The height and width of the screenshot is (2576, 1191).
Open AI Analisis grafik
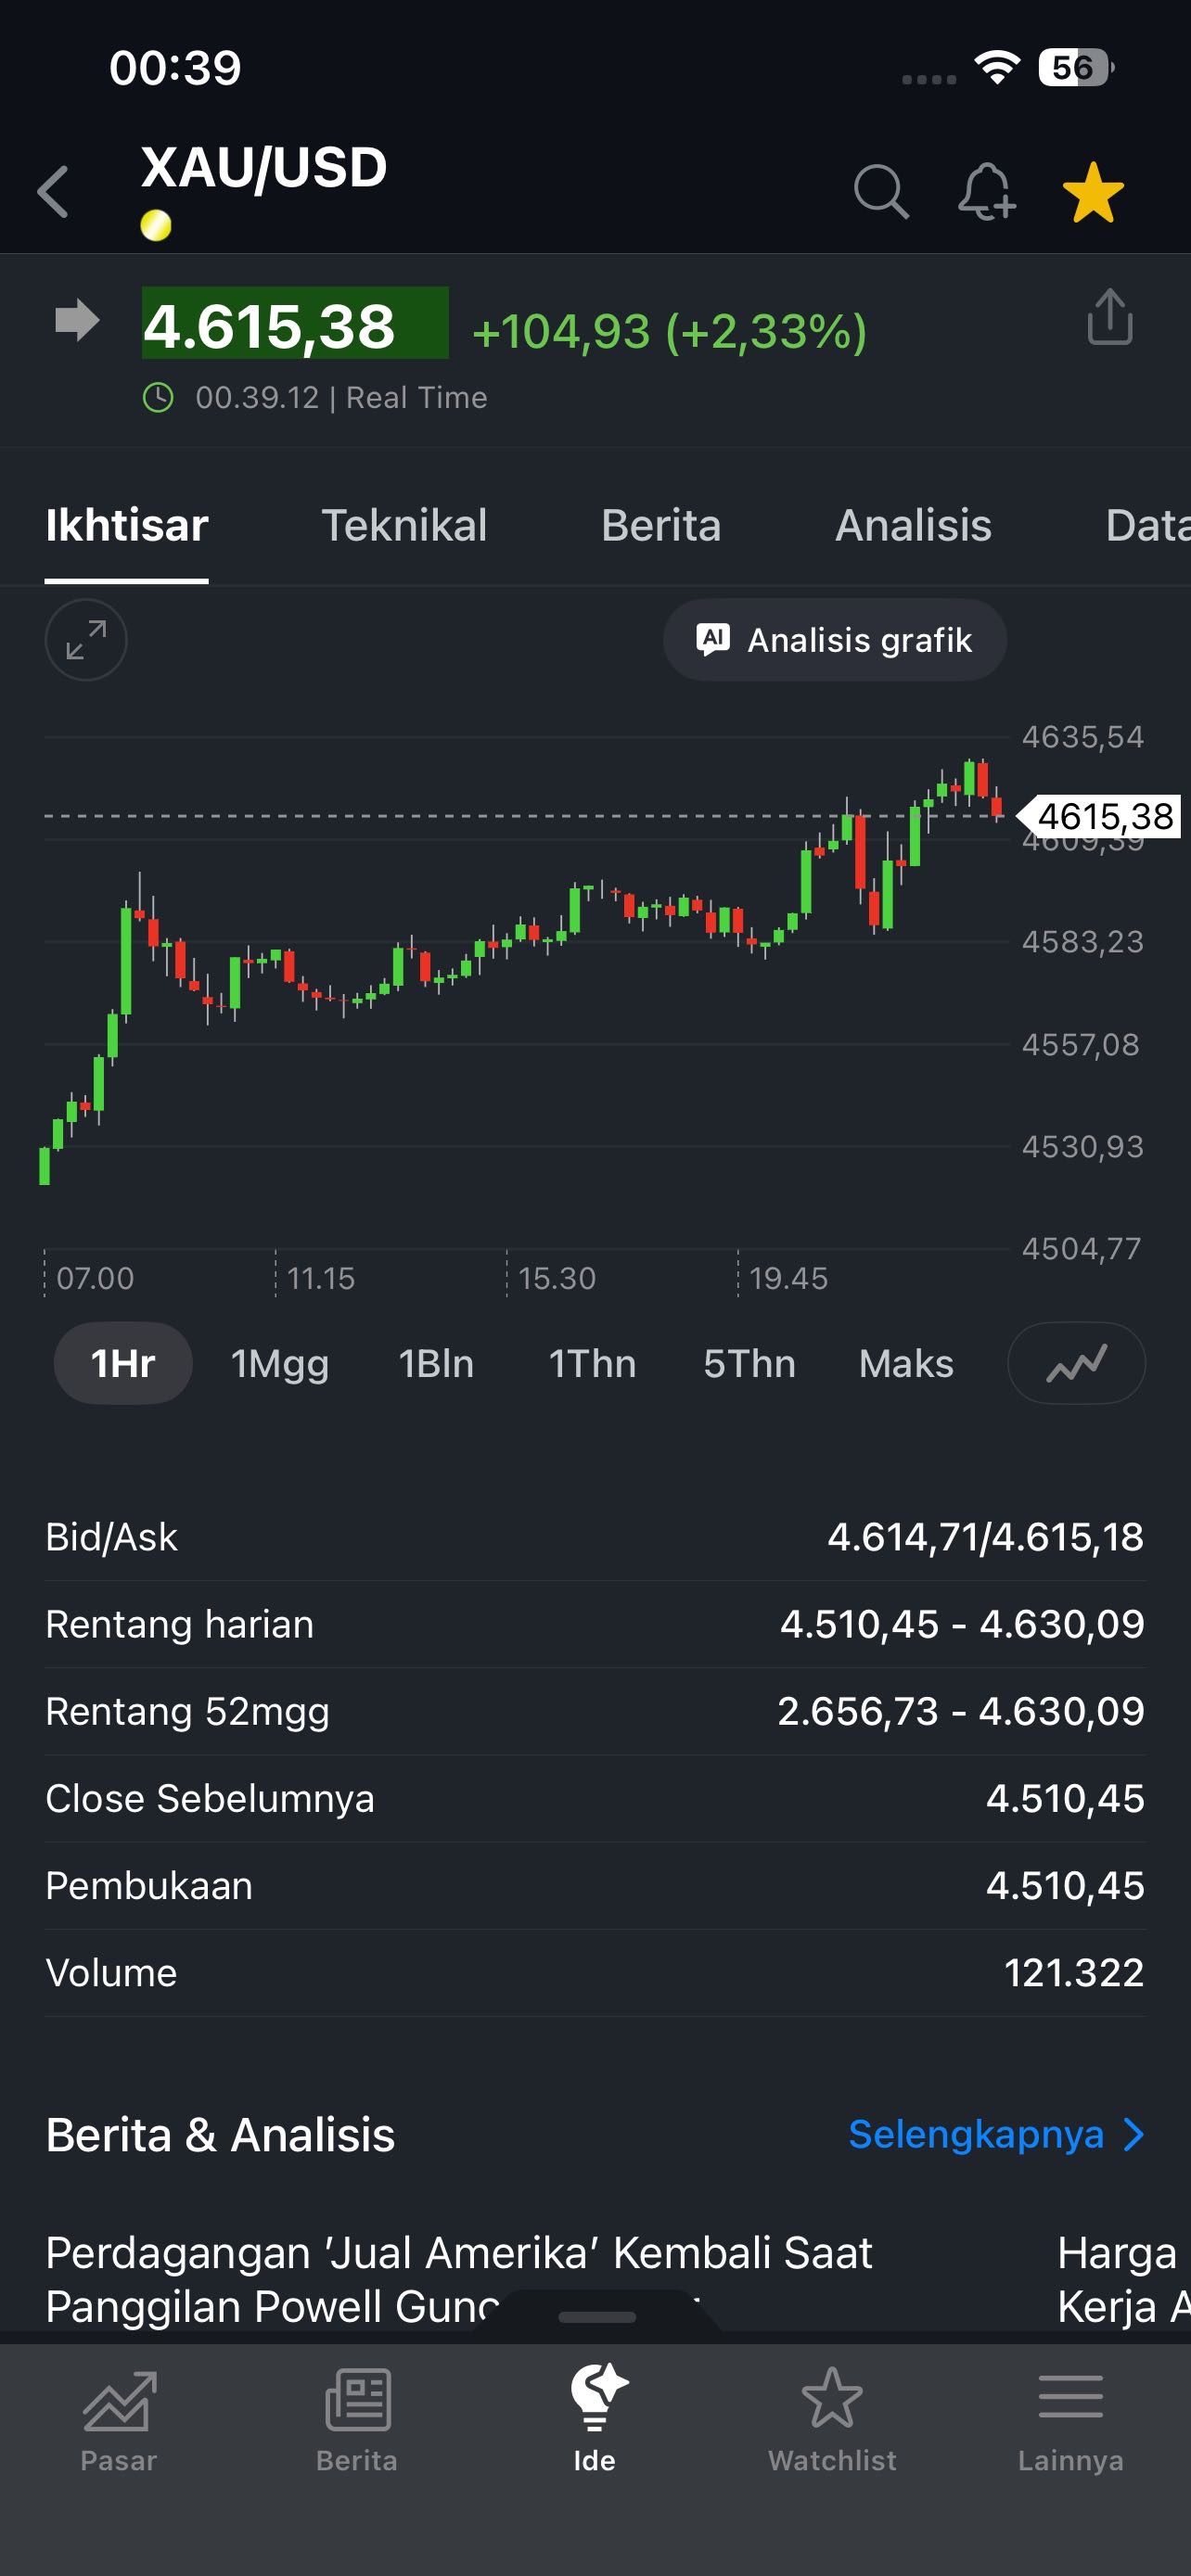click(x=834, y=640)
